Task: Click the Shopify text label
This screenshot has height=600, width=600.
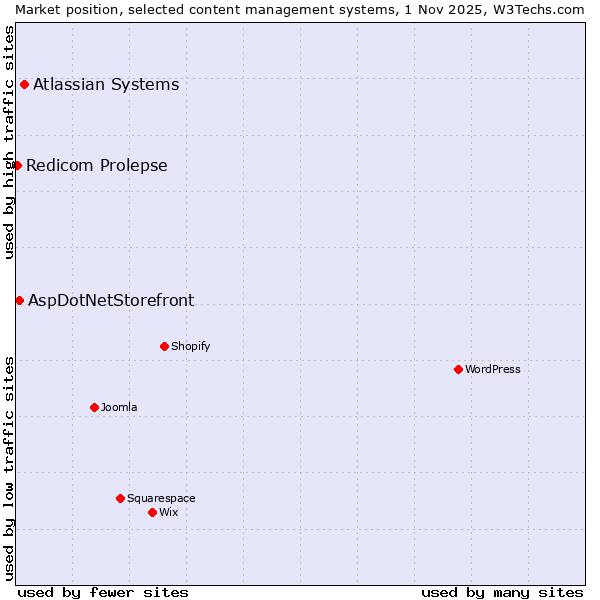Action: (190, 346)
